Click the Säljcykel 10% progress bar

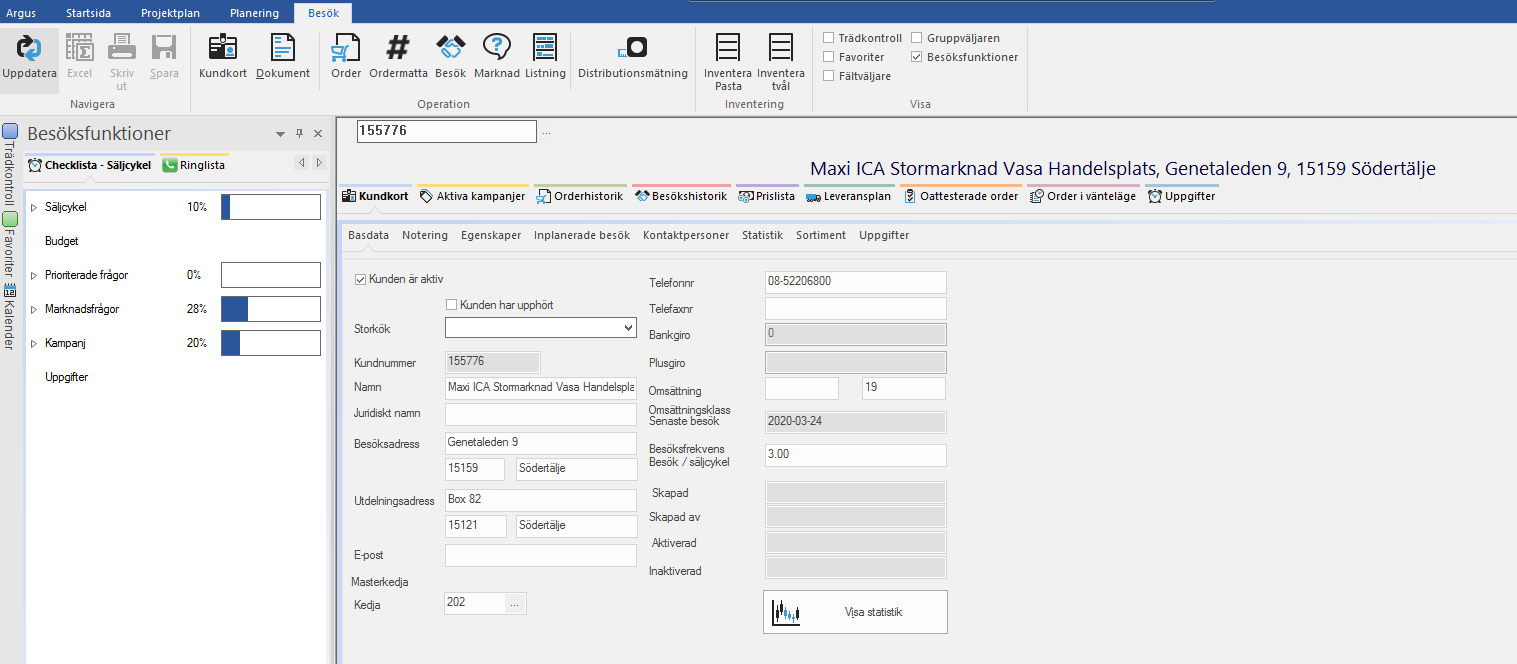tap(271, 207)
